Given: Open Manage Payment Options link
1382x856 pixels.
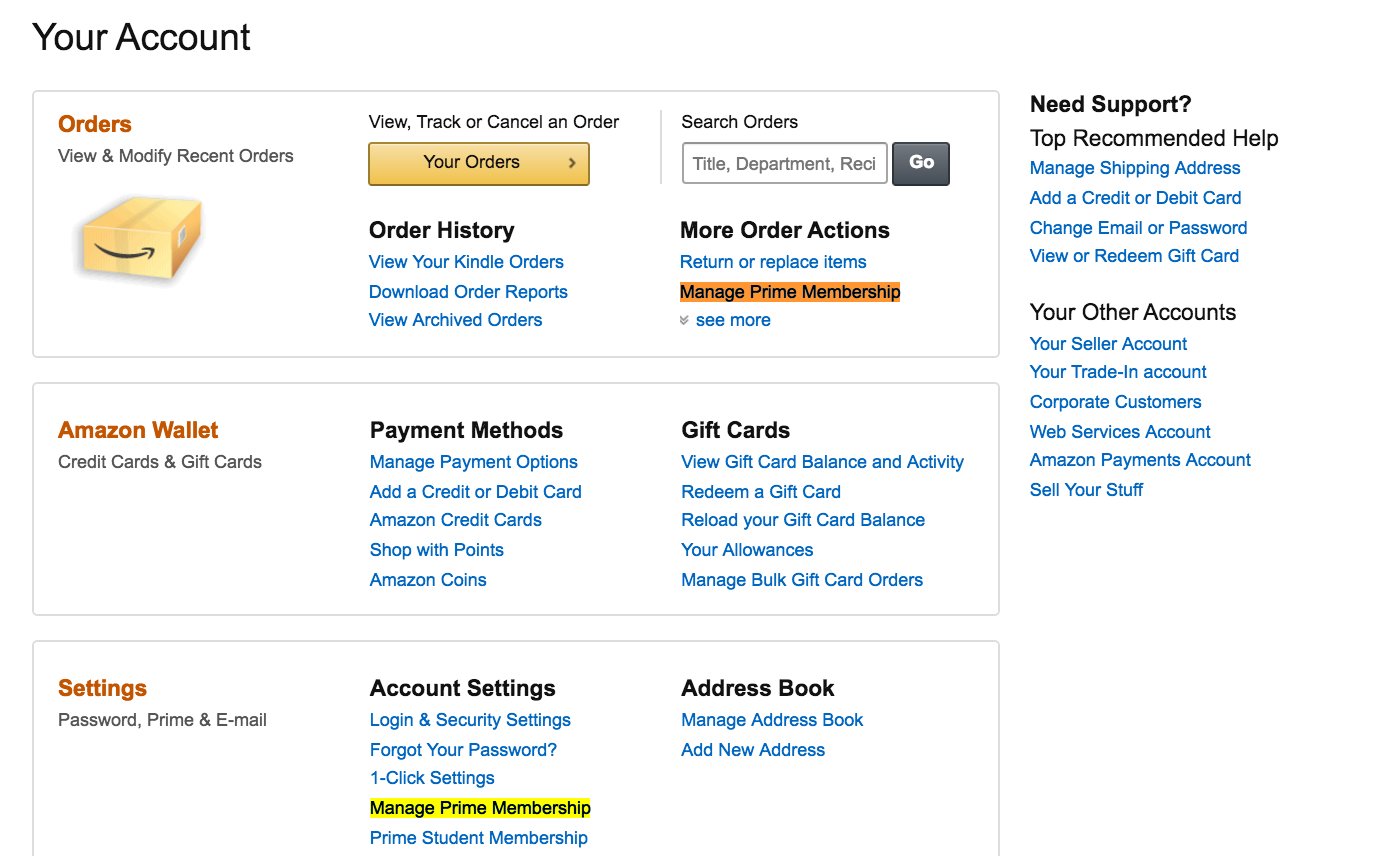Looking at the screenshot, I should point(474,462).
